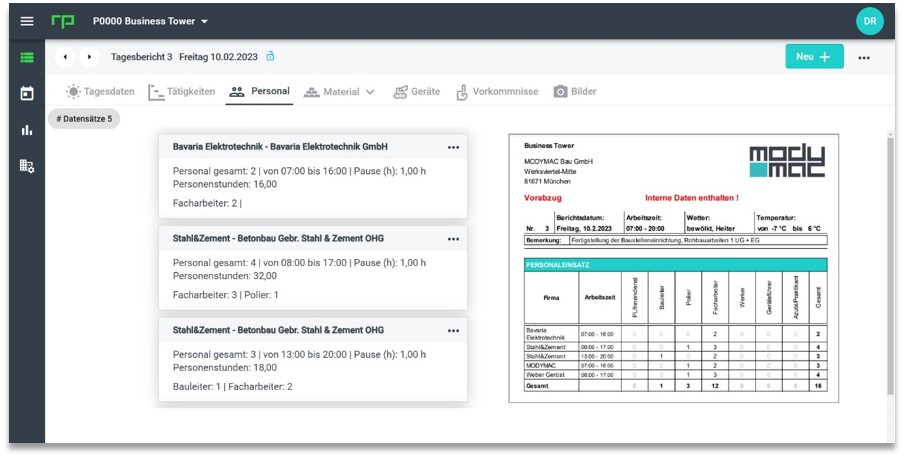The height and width of the screenshot is (458, 904).
Task: Click the Vorabzug label in preview
Action: coord(543,198)
